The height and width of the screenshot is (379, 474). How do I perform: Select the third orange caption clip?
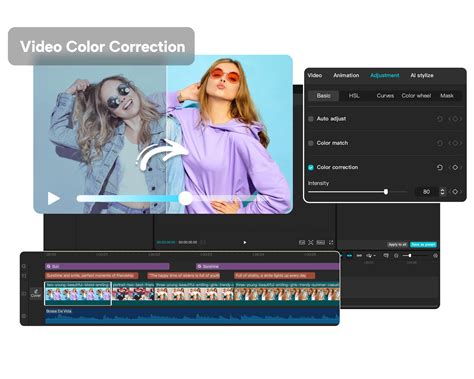point(275,276)
